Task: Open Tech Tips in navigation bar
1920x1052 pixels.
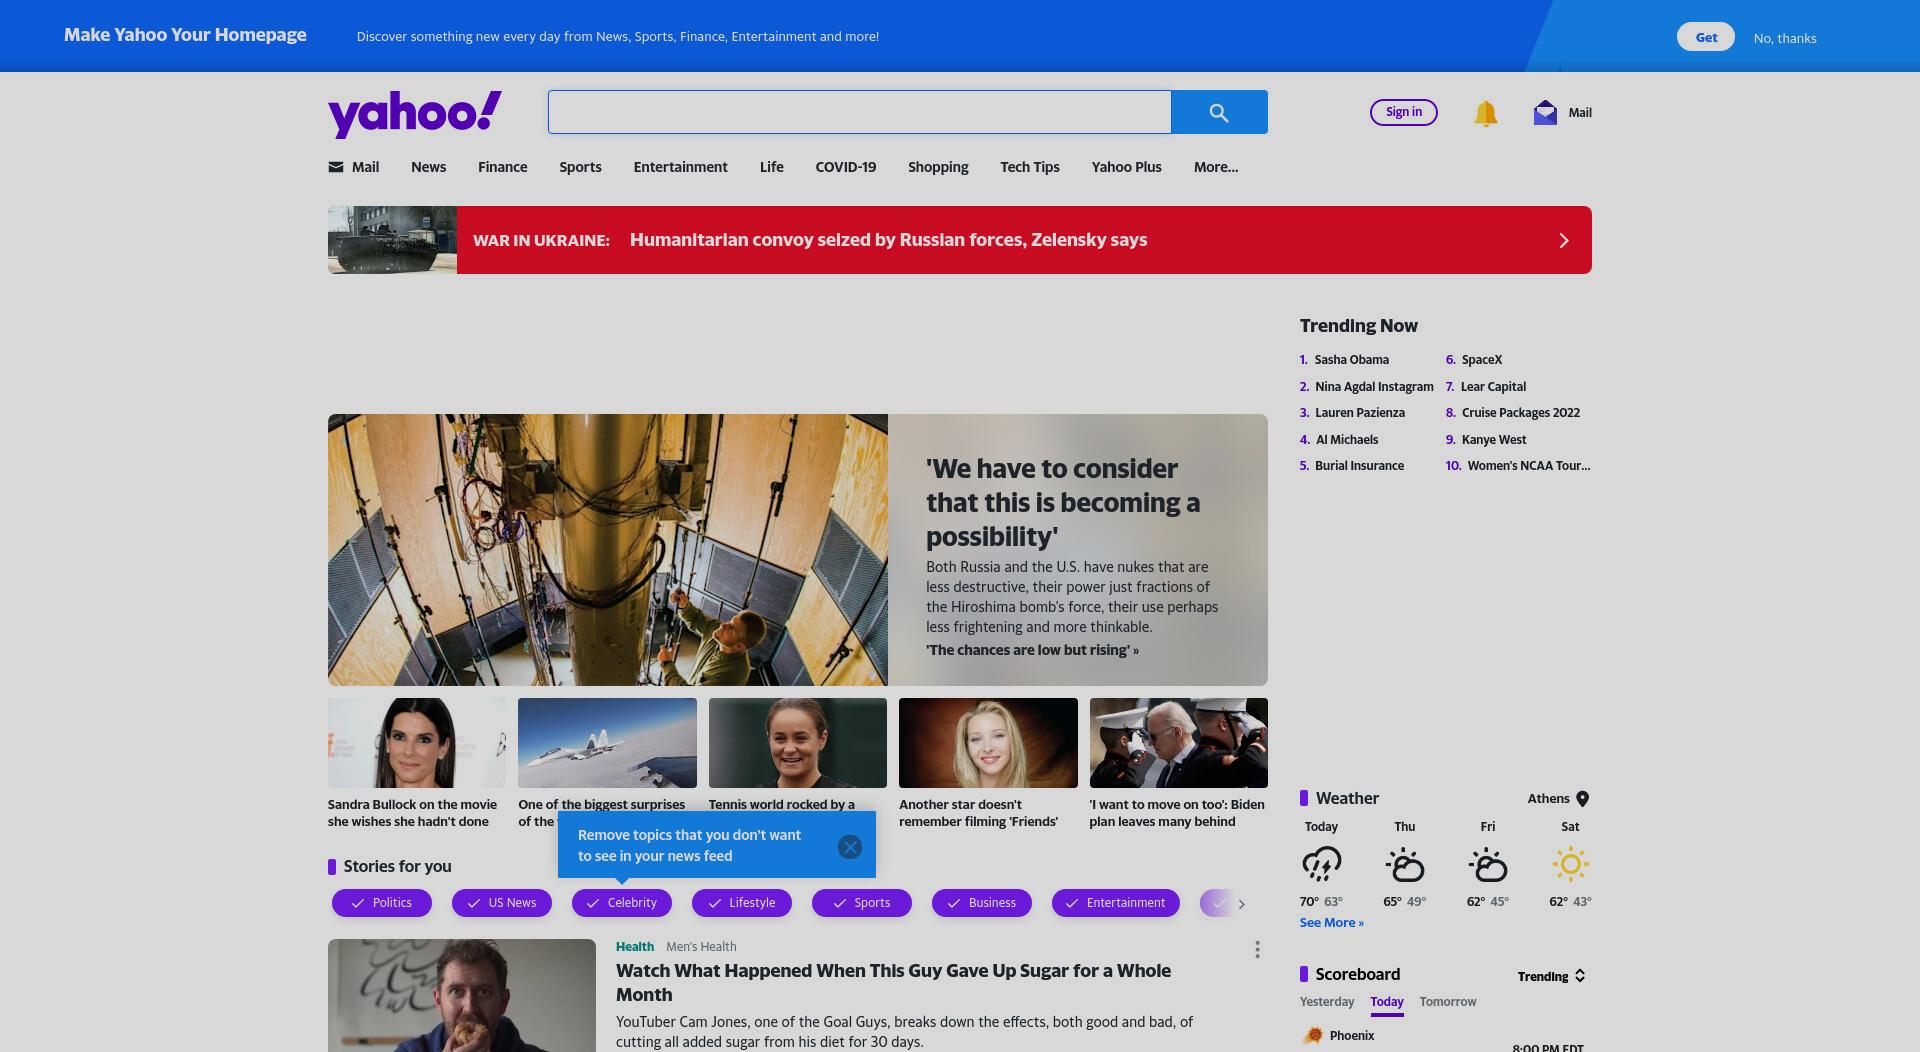Action: click(x=1029, y=167)
